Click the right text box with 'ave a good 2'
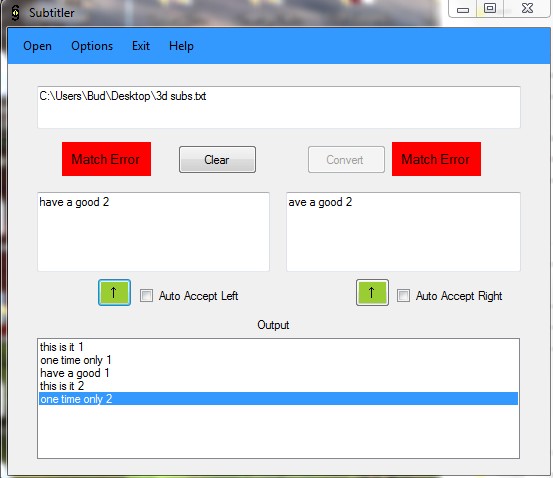This screenshot has height=478, width=553. pos(403,232)
